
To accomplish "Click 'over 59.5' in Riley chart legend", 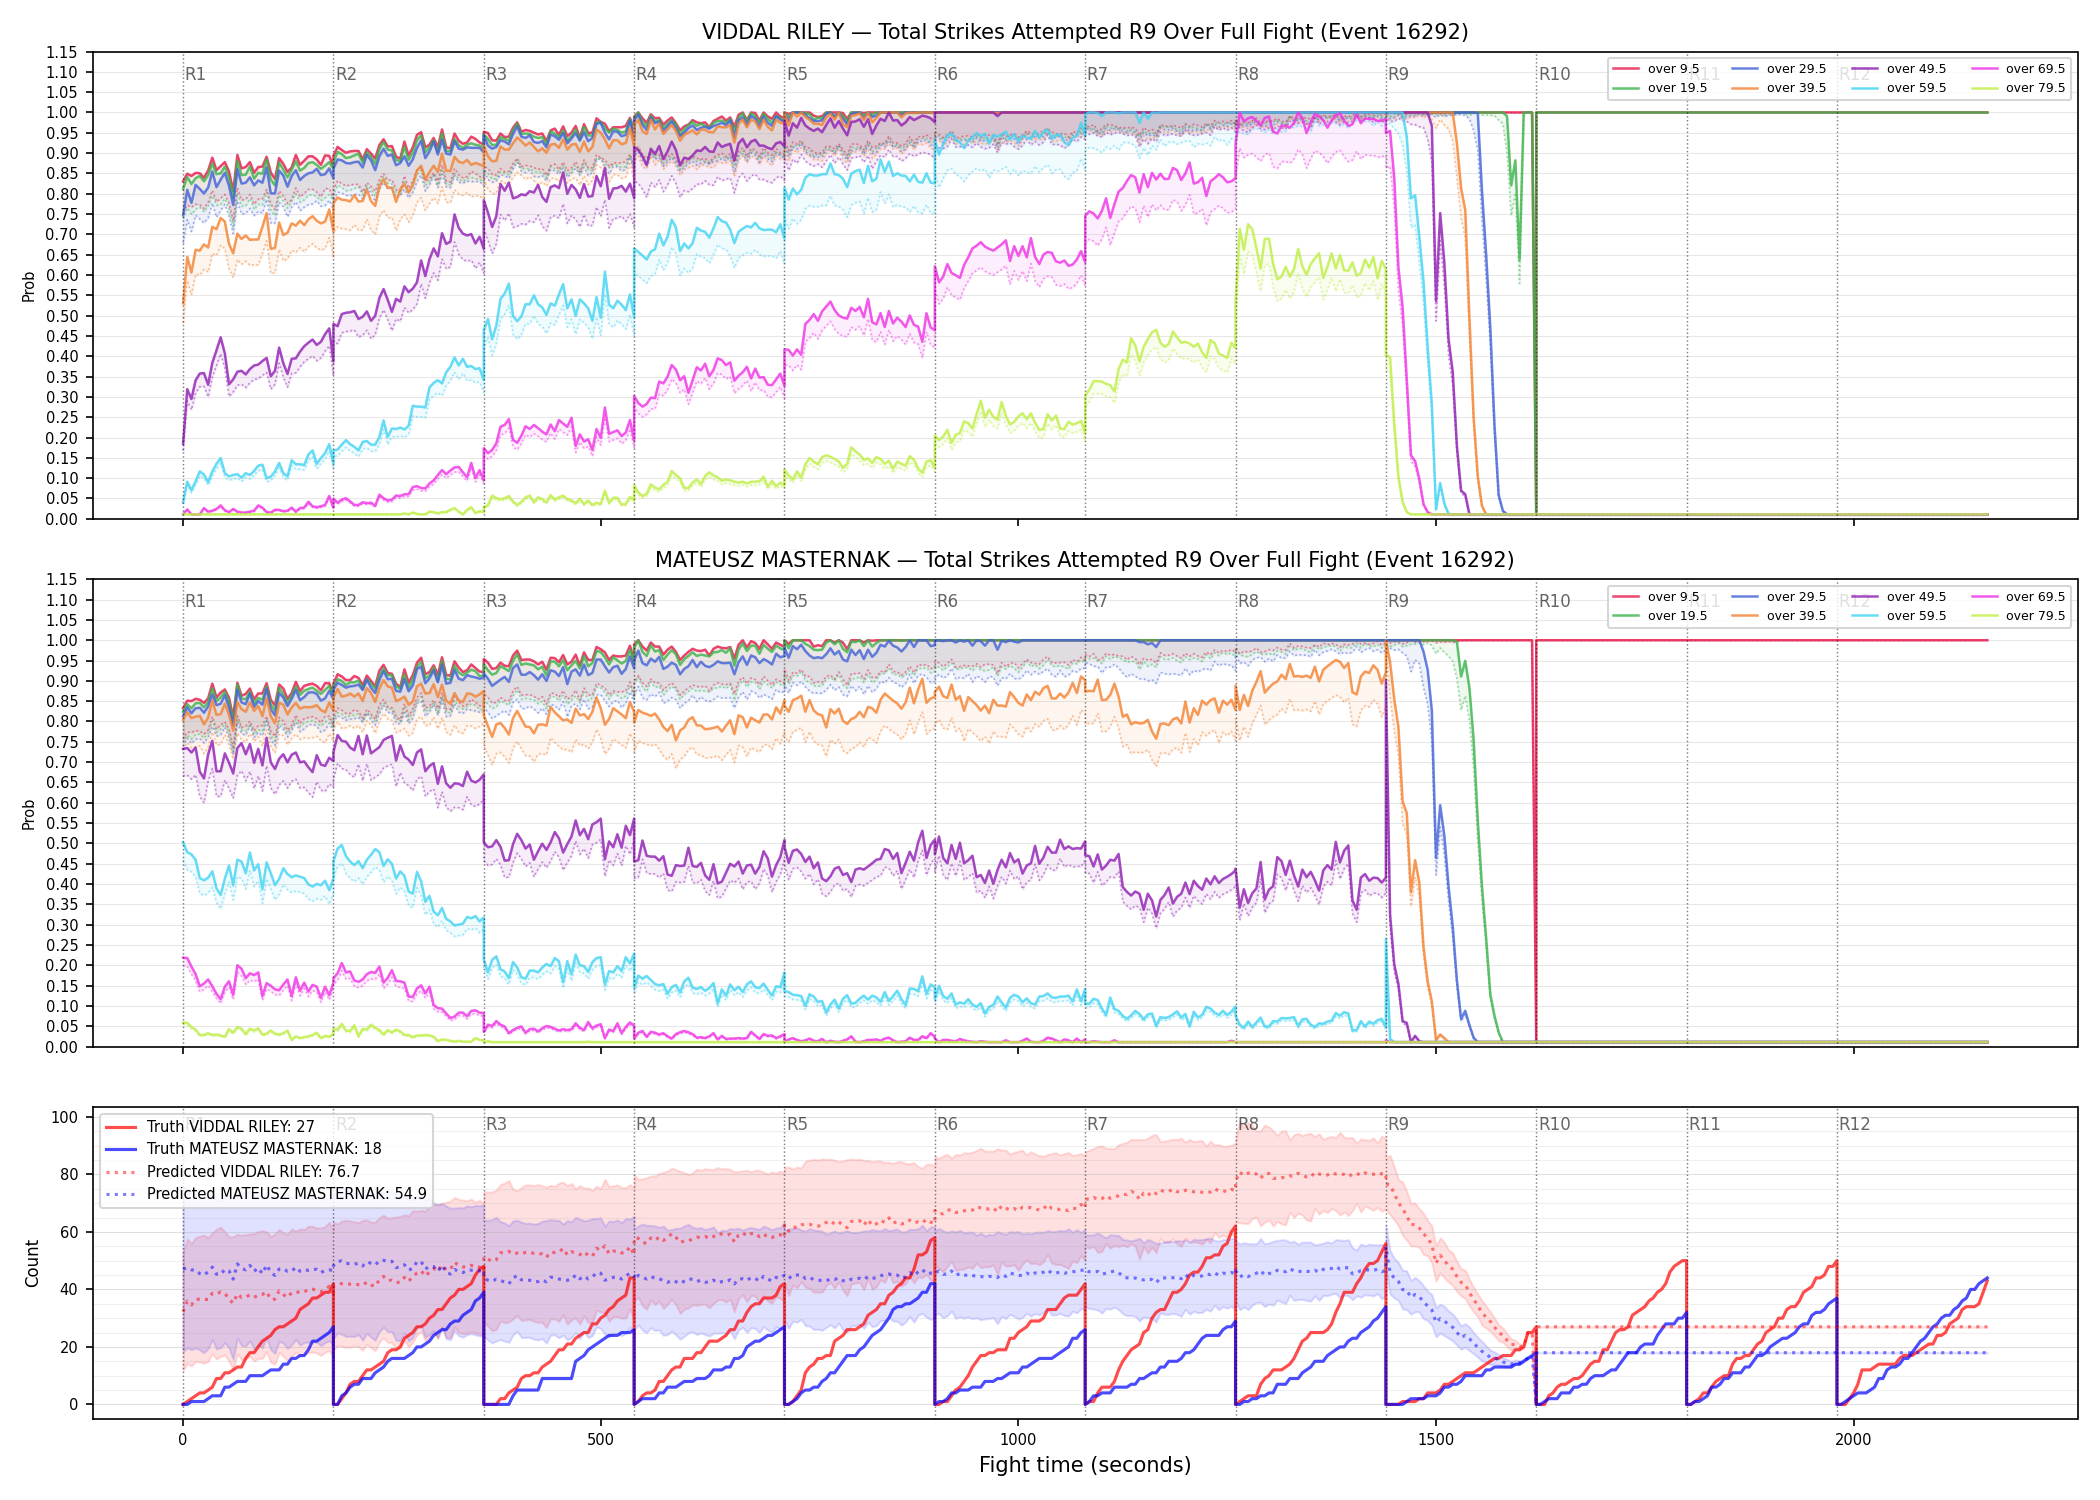I will 1917,88.
